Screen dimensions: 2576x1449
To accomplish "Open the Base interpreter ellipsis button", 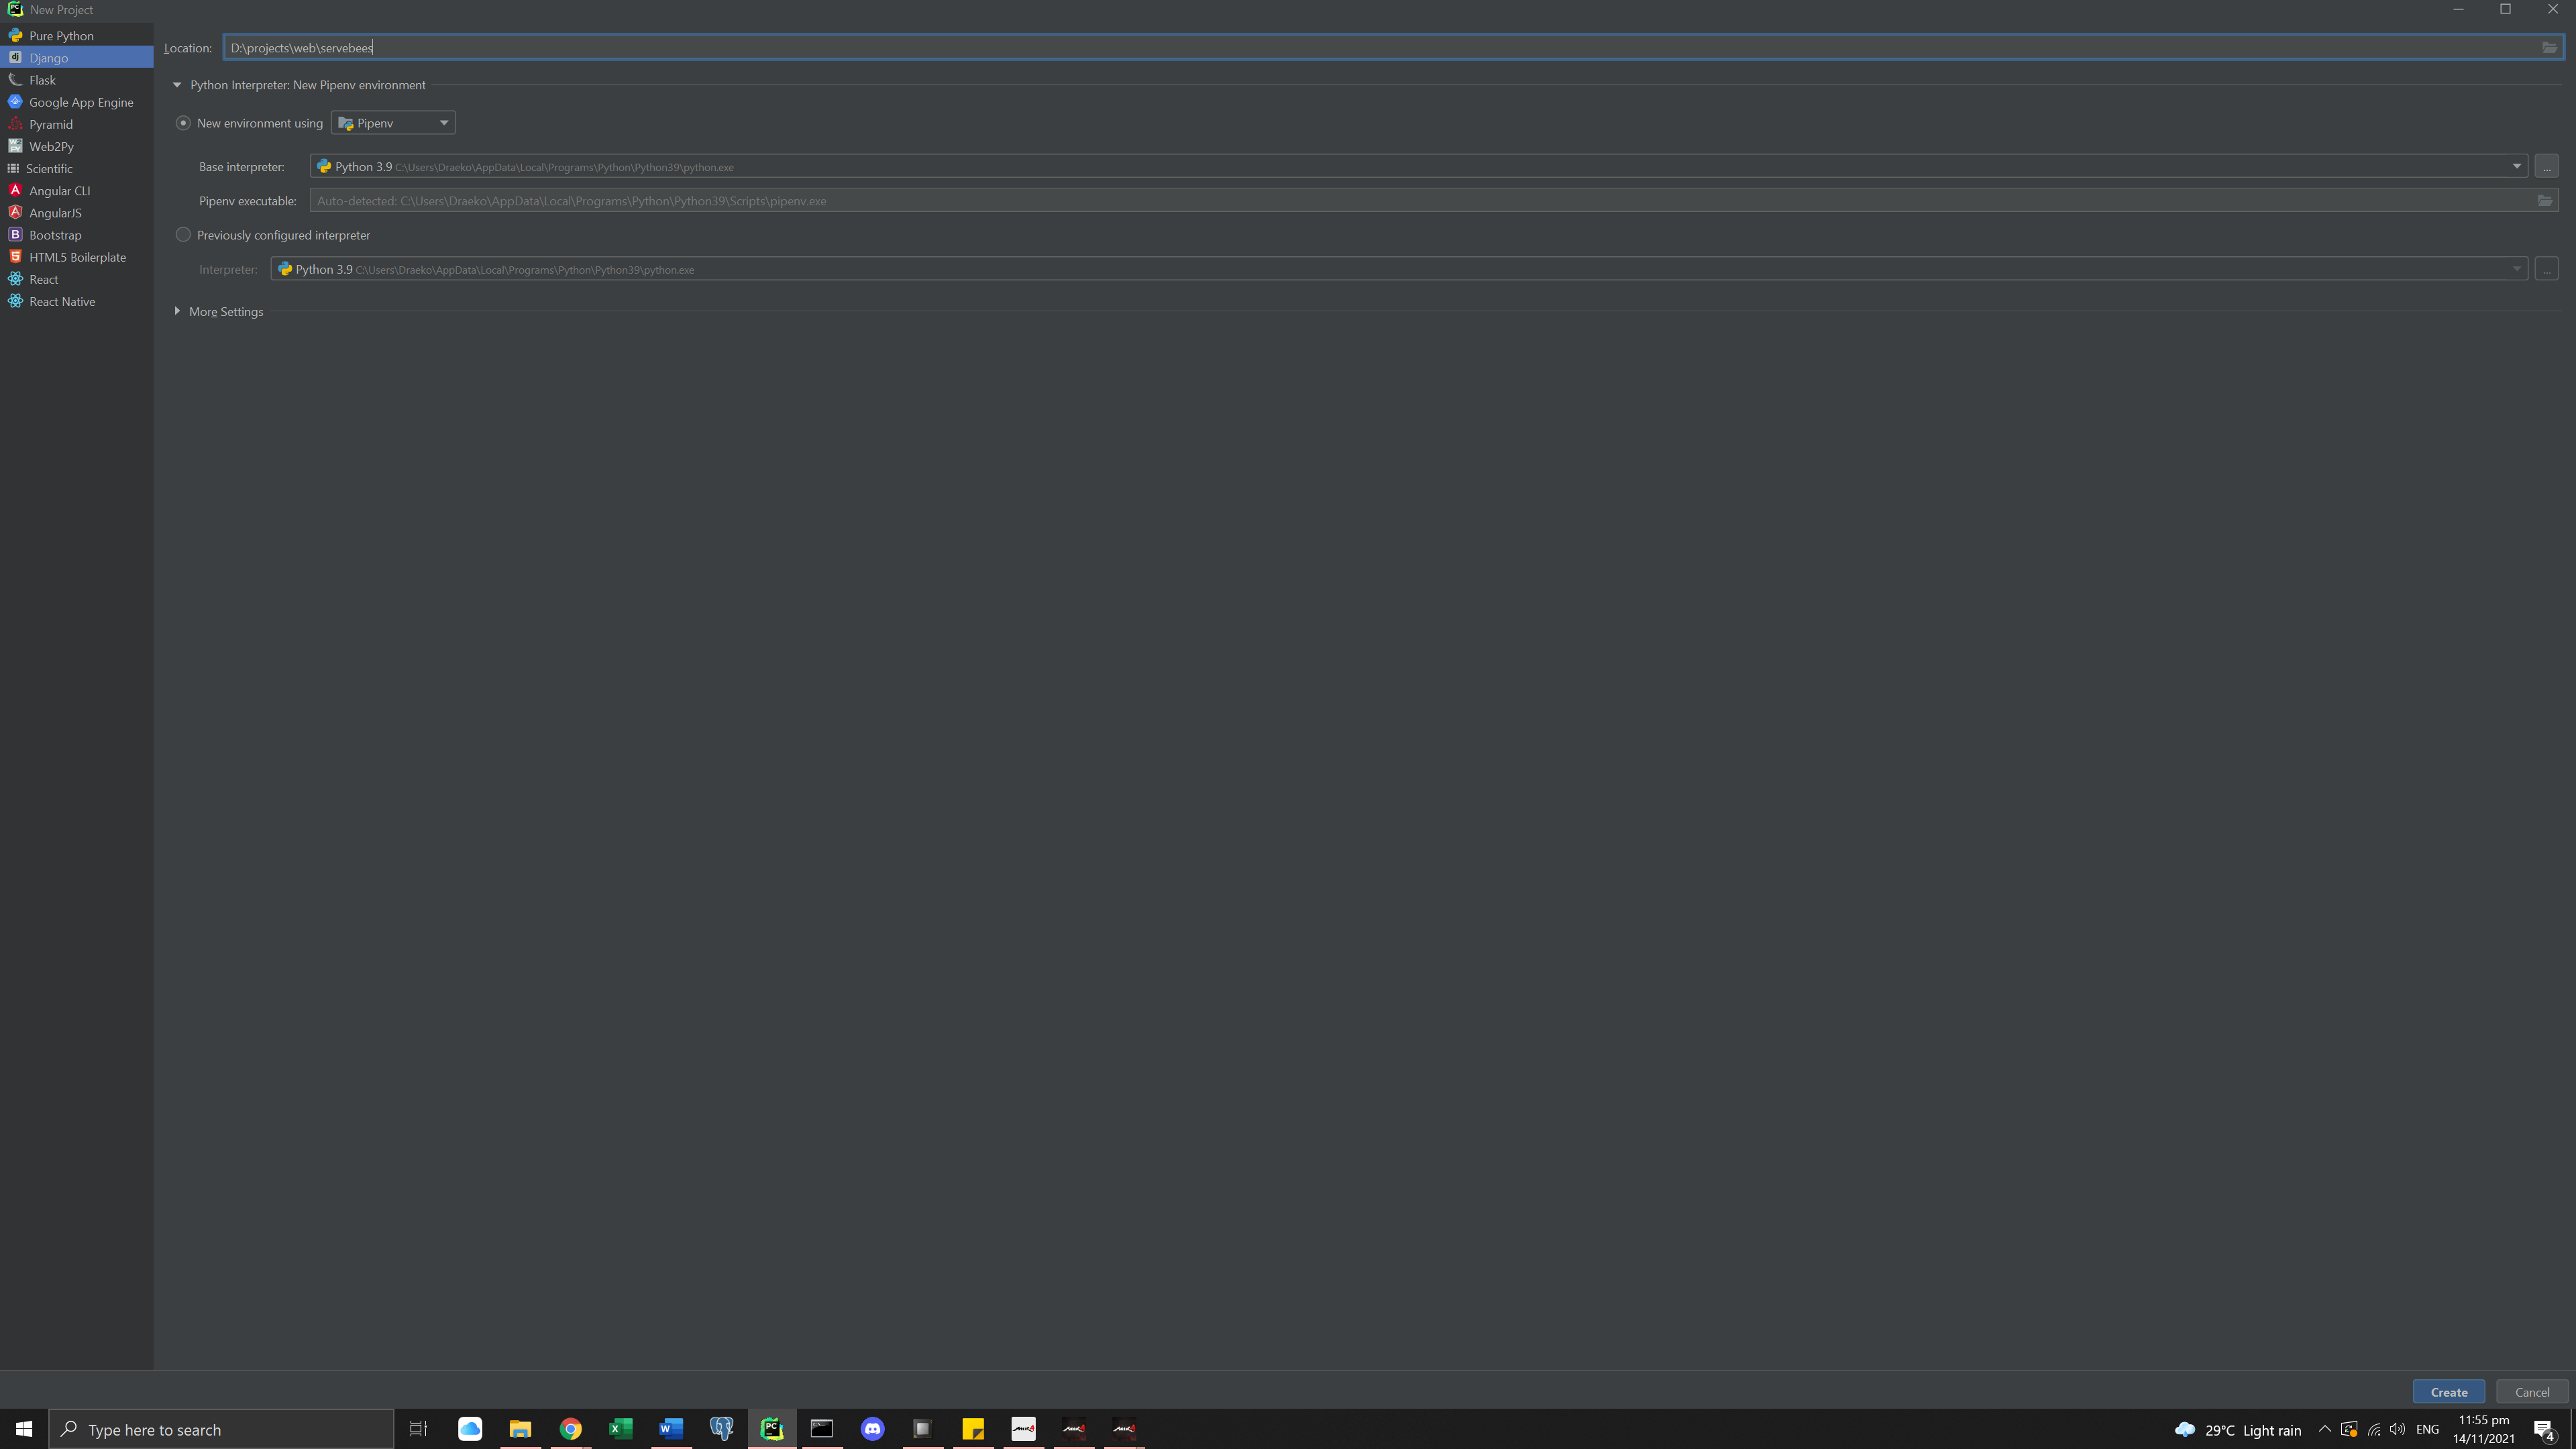I will (2546, 167).
